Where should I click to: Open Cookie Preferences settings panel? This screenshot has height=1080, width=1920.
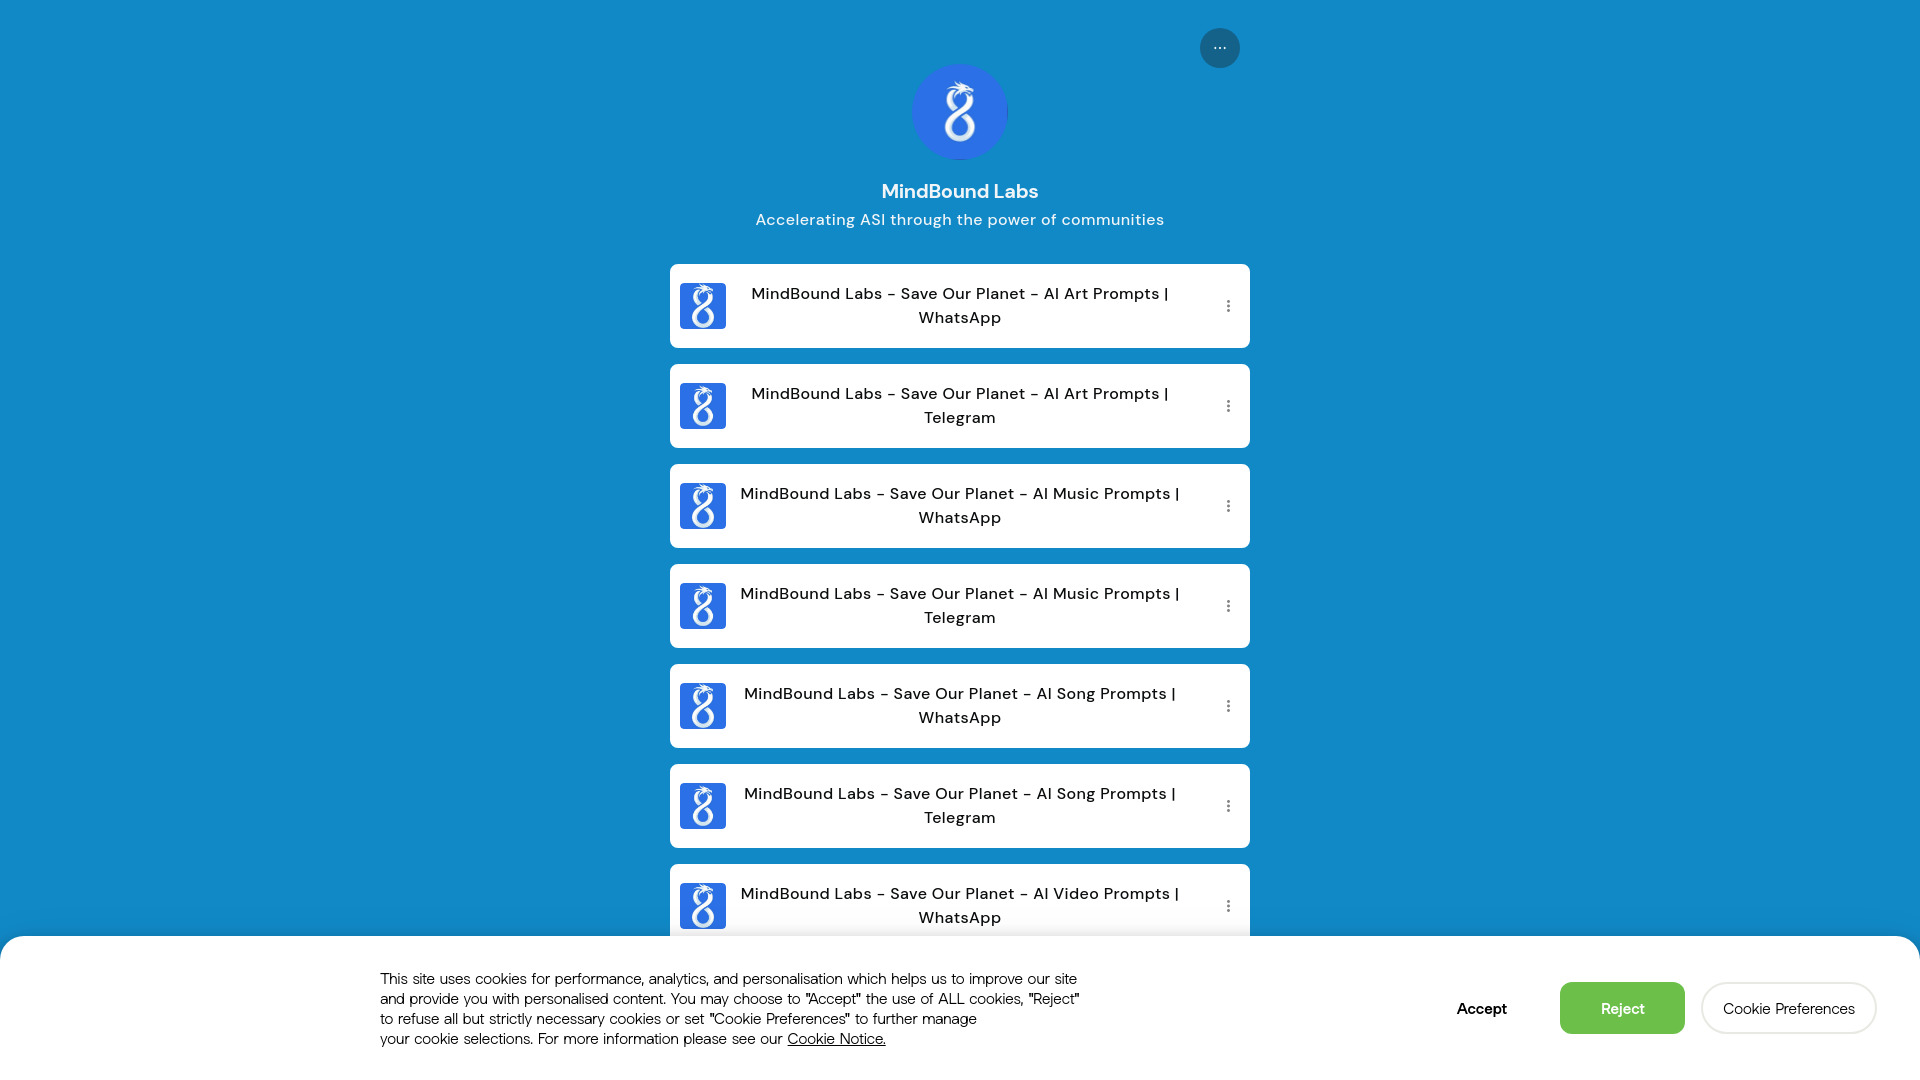pyautogui.click(x=1788, y=1007)
